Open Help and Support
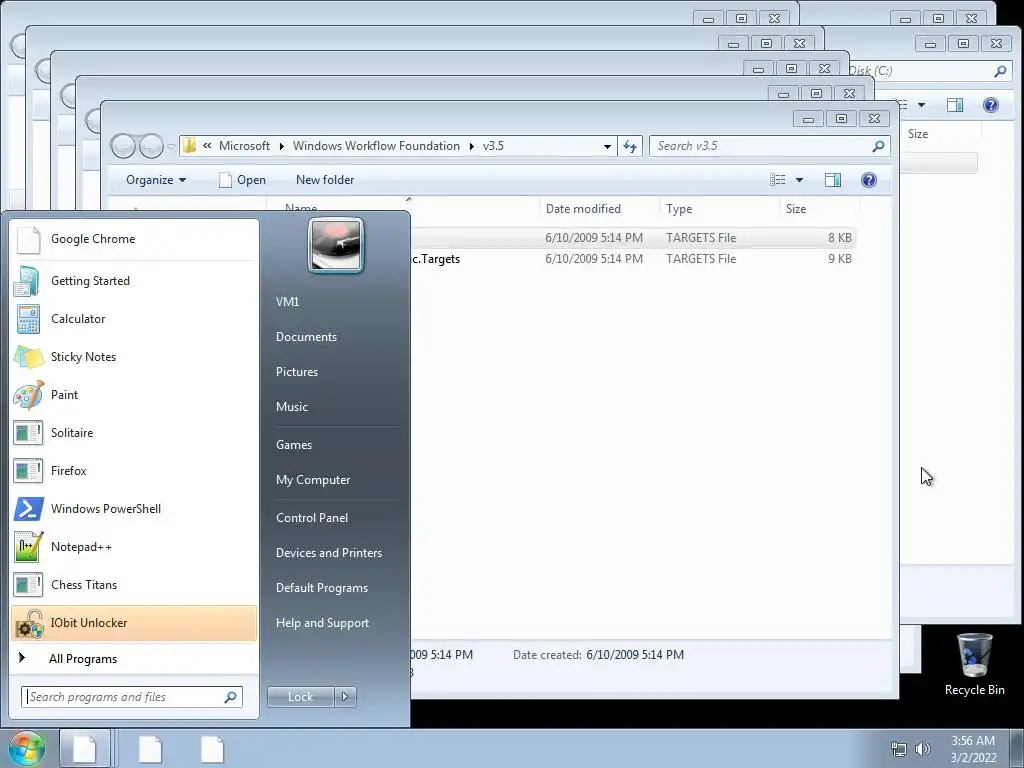Image resolution: width=1024 pixels, height=768 pixels. 322,623
